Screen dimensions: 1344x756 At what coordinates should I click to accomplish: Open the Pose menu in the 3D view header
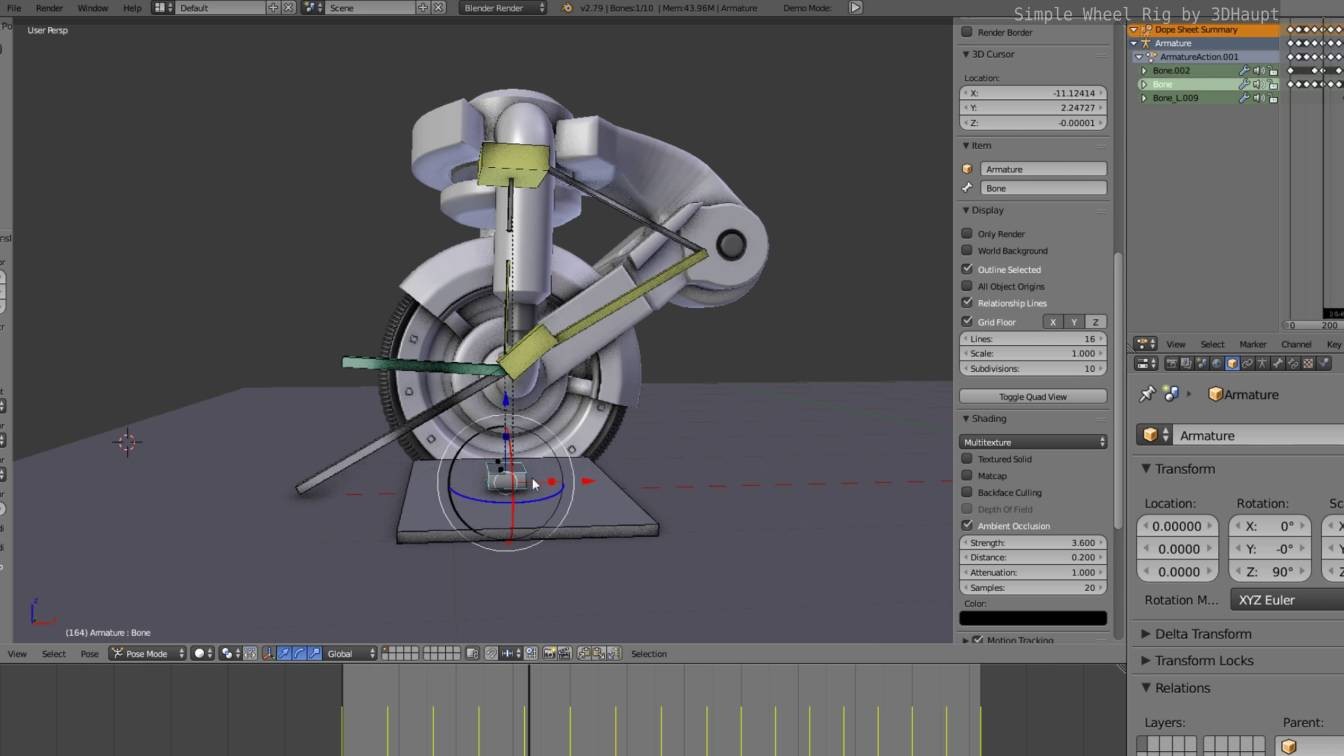[89, 653]
